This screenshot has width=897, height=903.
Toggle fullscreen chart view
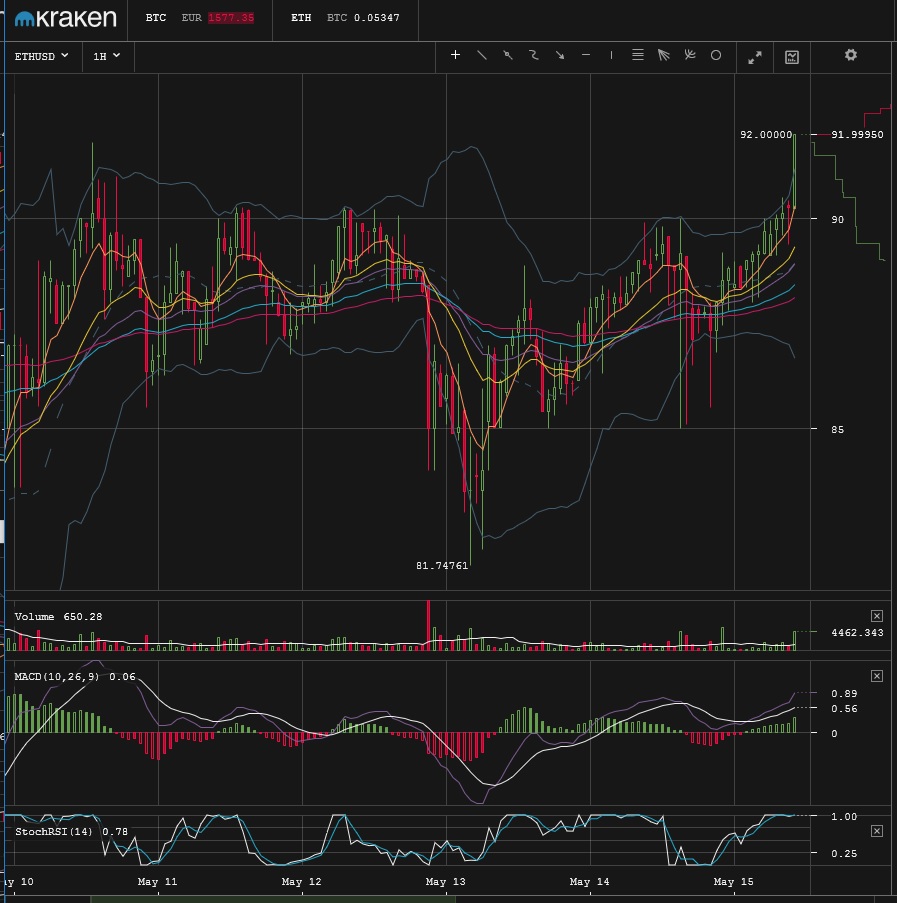click(x=754, y=56)
